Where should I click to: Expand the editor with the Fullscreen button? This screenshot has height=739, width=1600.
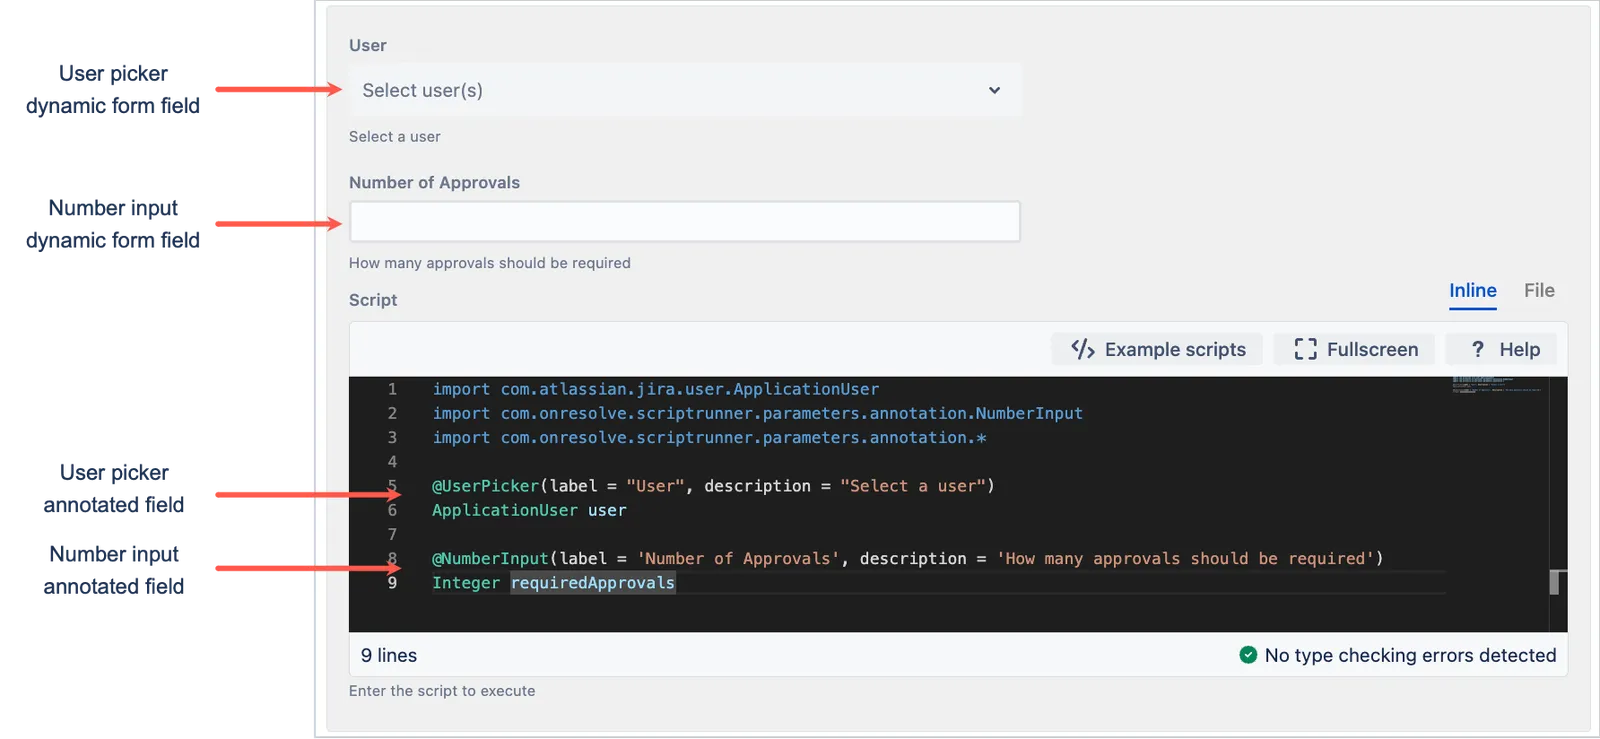tap(1356, 349)
